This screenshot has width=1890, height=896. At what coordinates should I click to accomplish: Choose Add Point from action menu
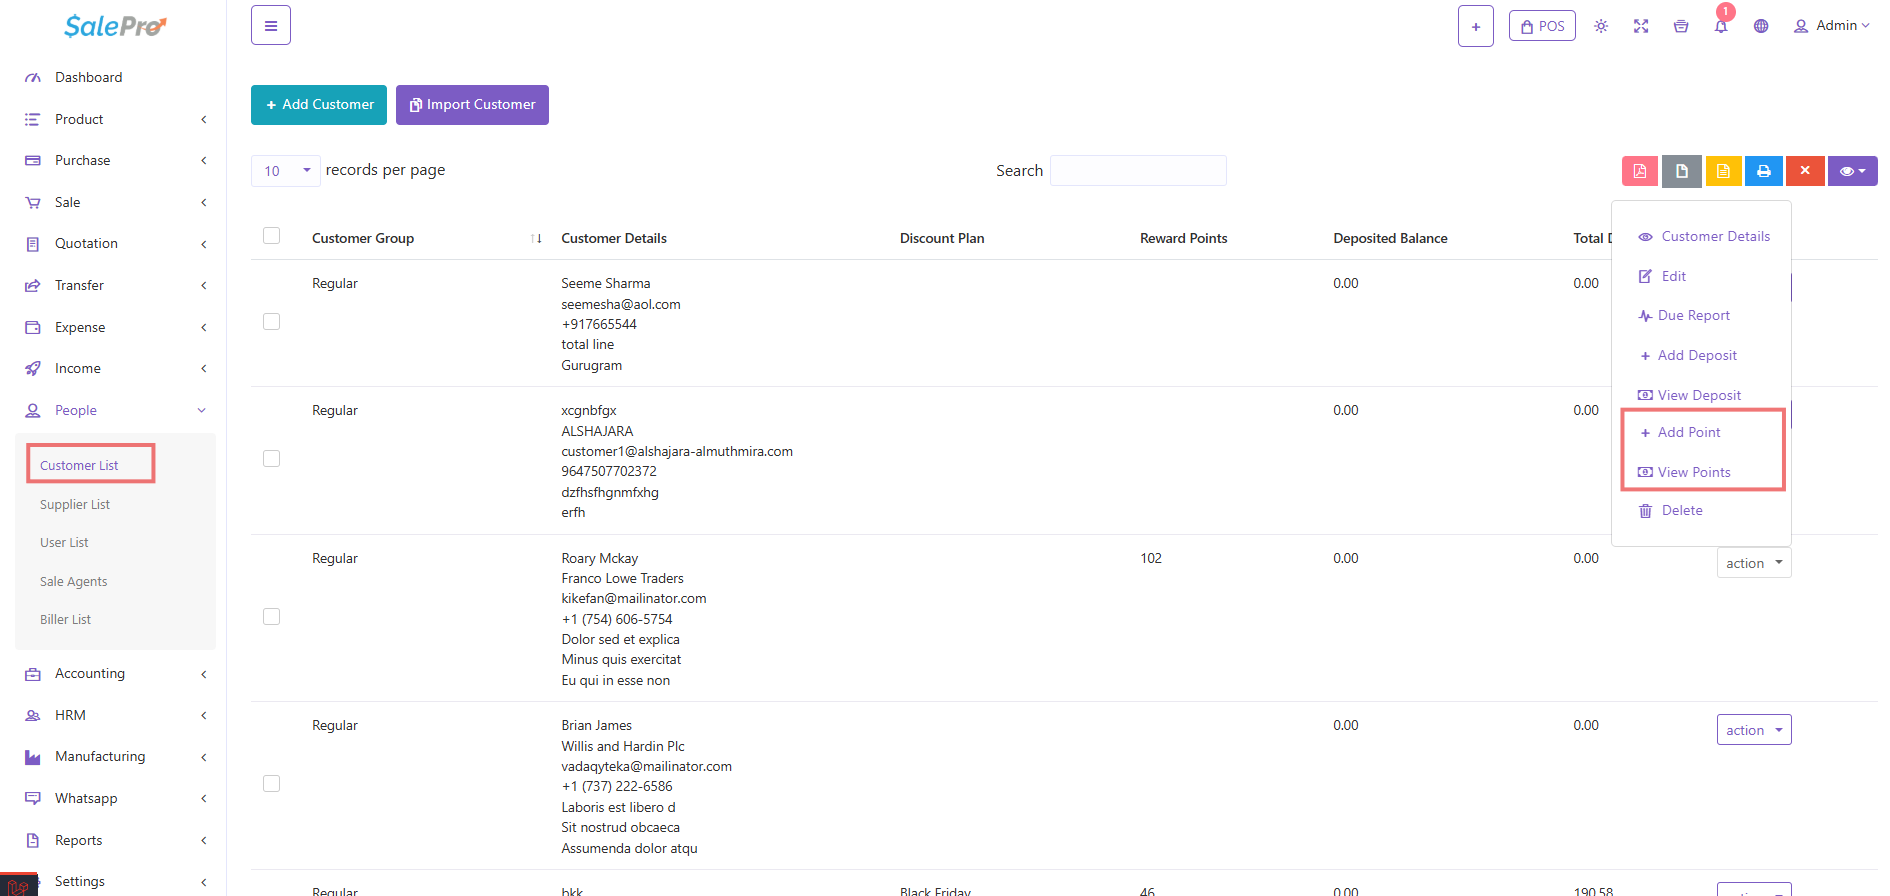click(x=1688, y=433)
